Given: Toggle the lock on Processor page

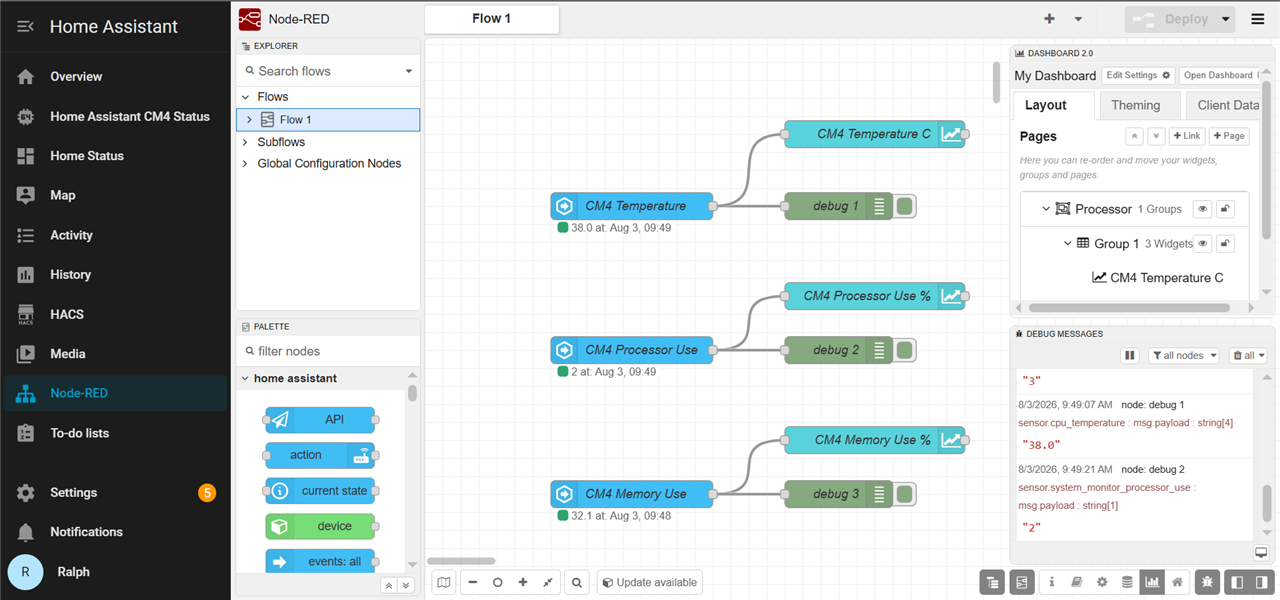Looking at the screenshot, I should point(1225,209).
